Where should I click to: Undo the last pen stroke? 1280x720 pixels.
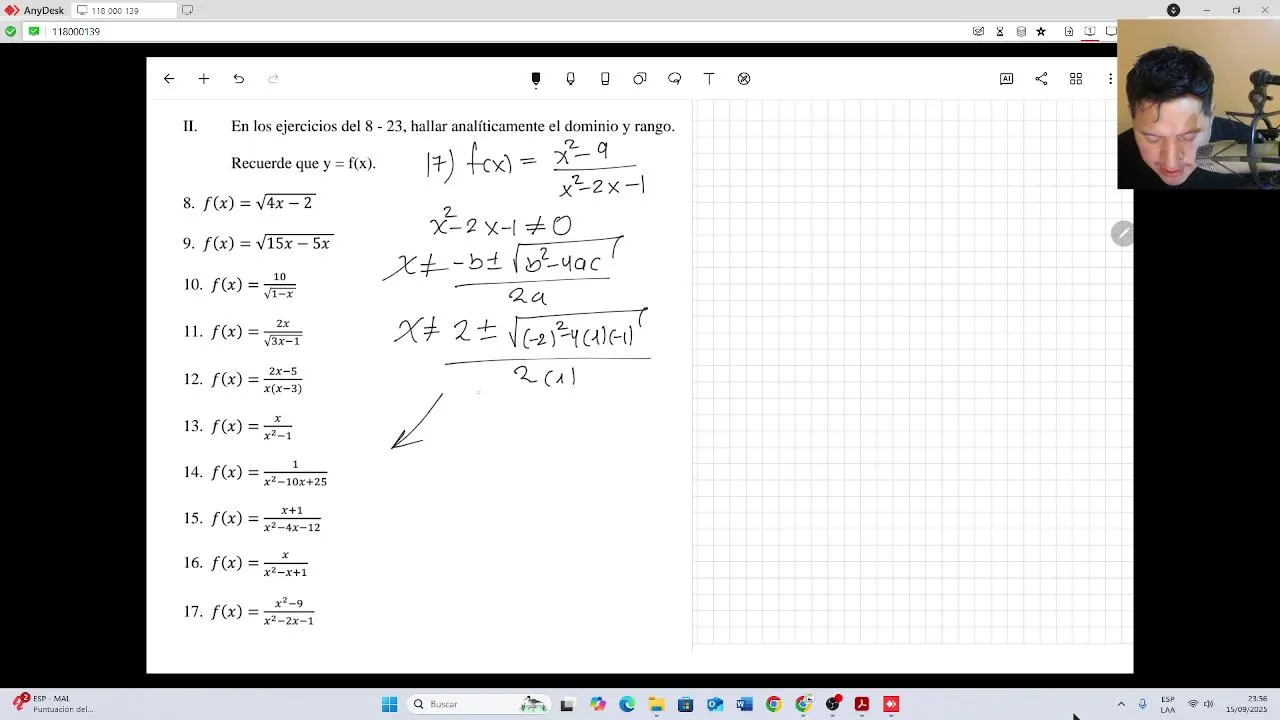[238, 79]
